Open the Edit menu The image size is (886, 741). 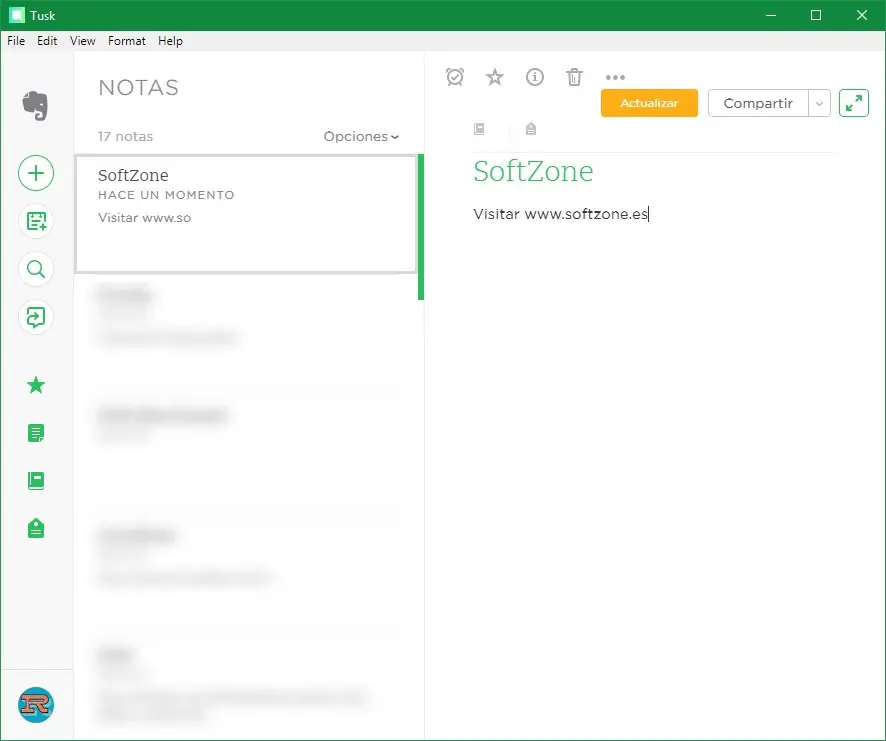(47, 41)
